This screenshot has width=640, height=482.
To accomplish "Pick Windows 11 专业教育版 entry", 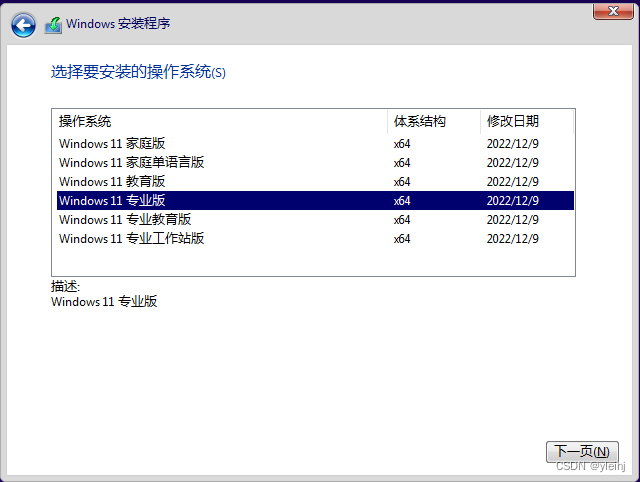I will (124, 220).
